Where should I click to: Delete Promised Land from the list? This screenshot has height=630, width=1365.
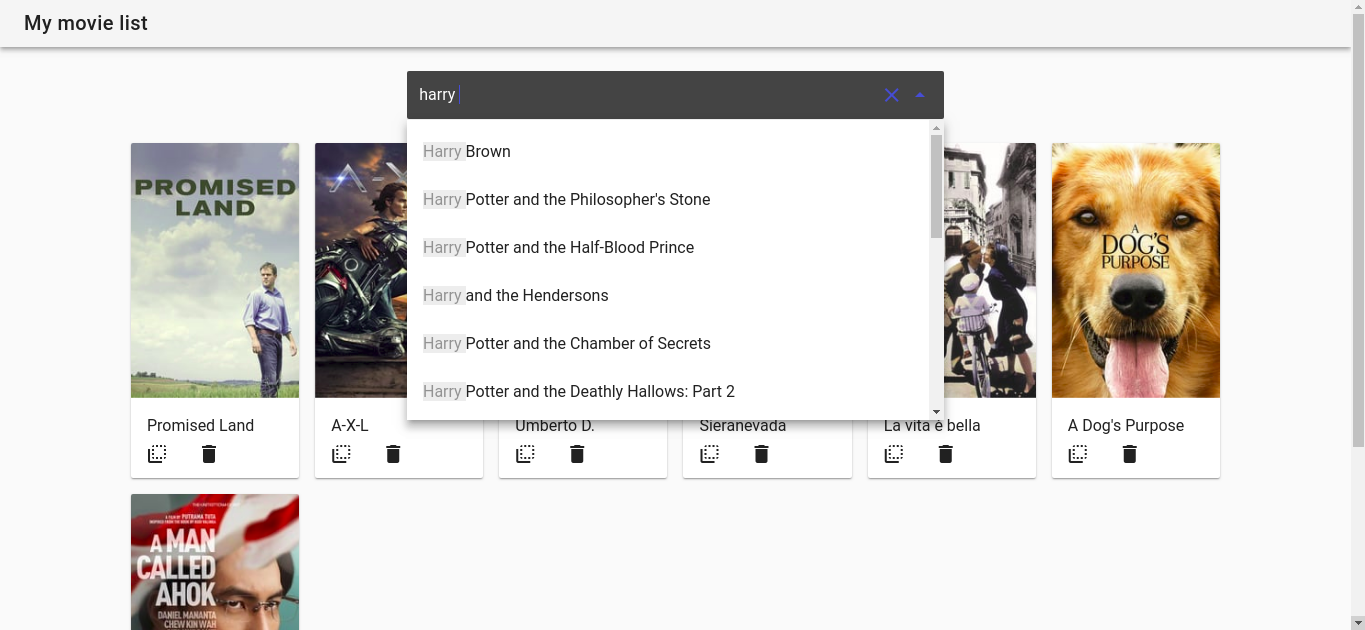[209, 454]
